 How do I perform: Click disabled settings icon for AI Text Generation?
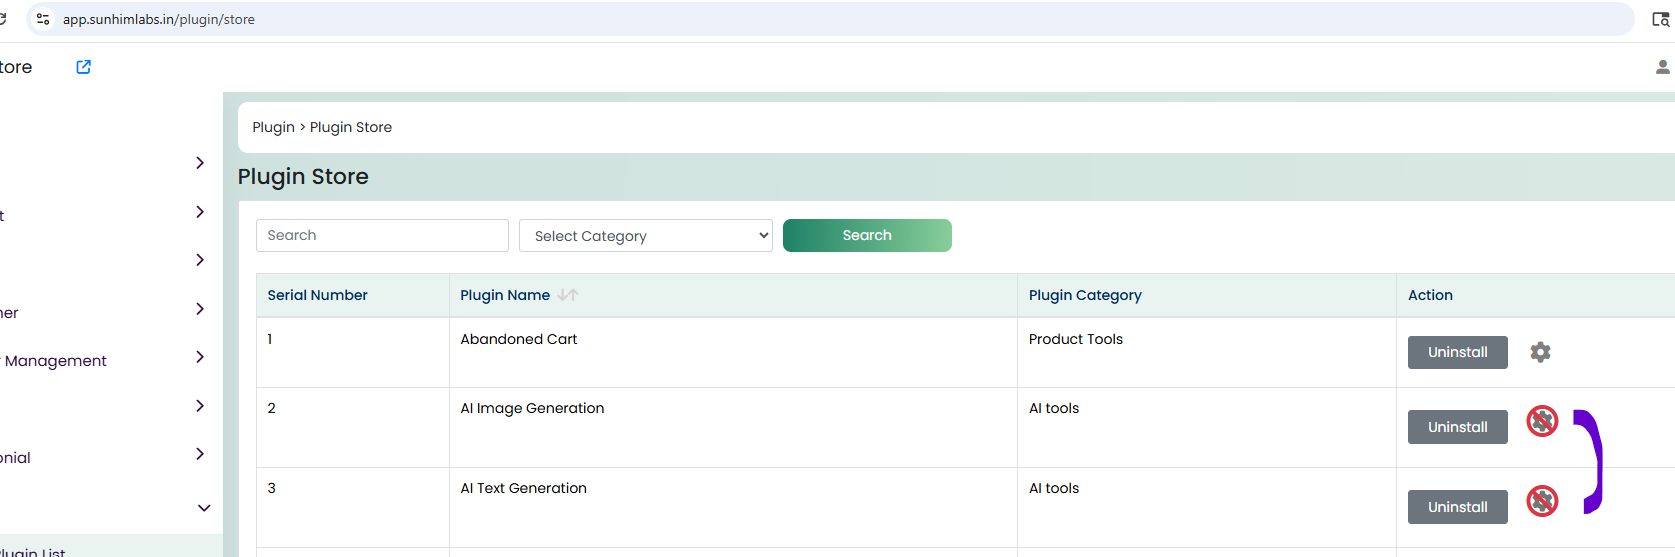pos(1542,501)
